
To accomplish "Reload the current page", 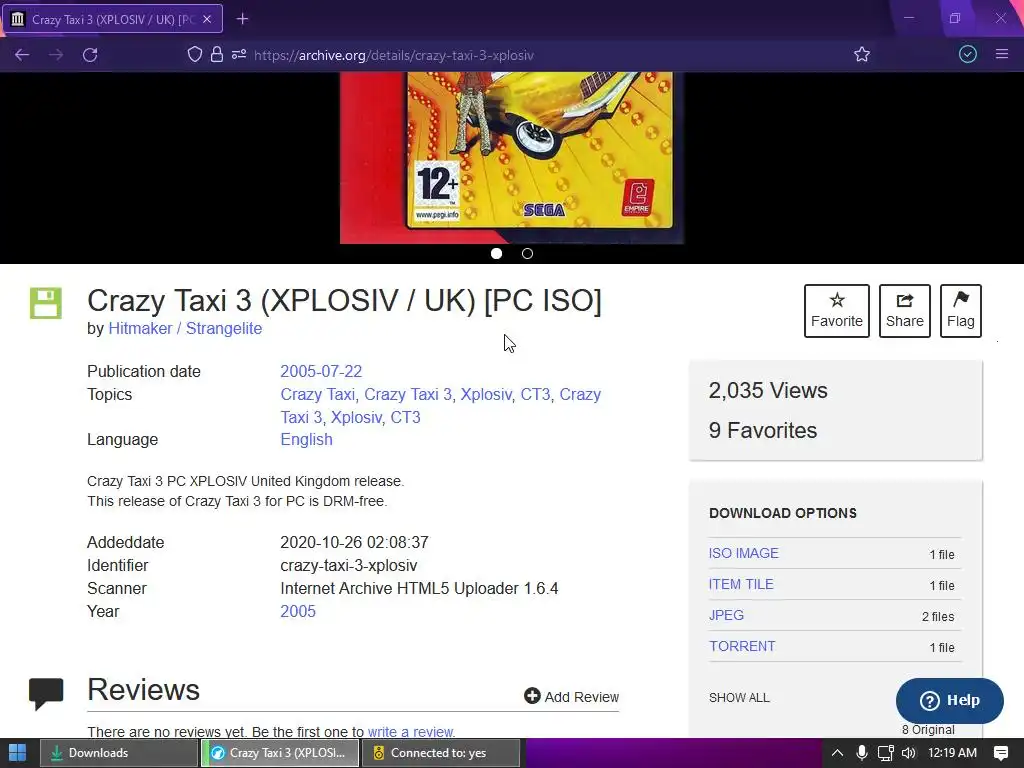I will pyautogui.click(x=90, y=55).
